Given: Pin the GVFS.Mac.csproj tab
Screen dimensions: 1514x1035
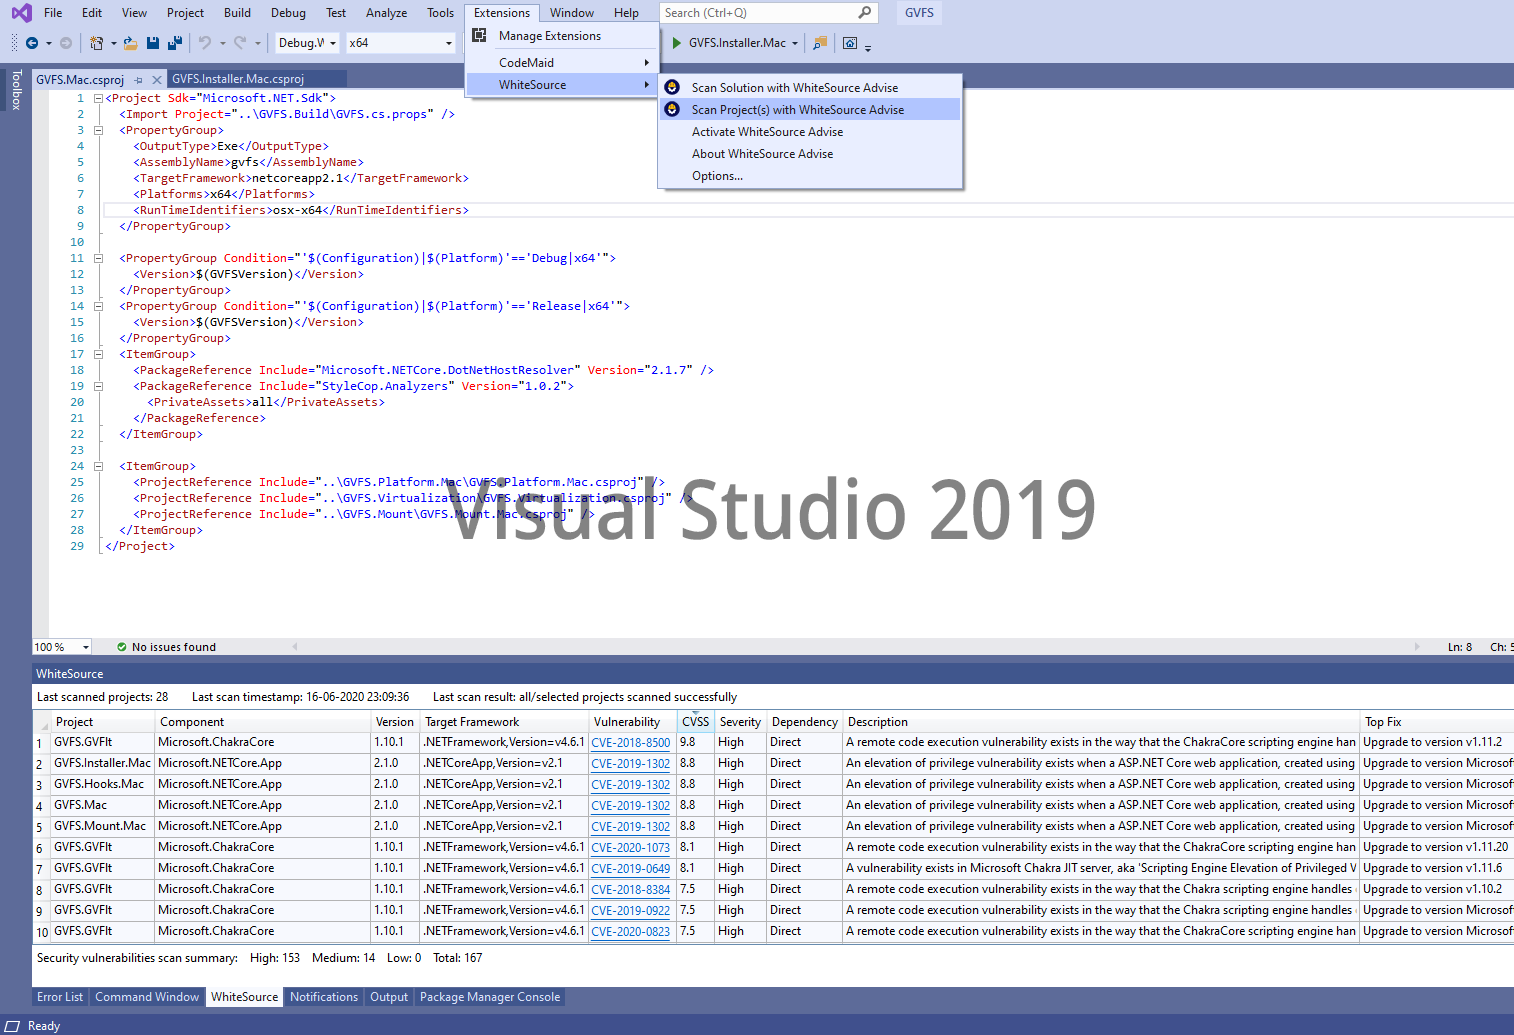Looking at the screenshot, I should tap(139, 80).
